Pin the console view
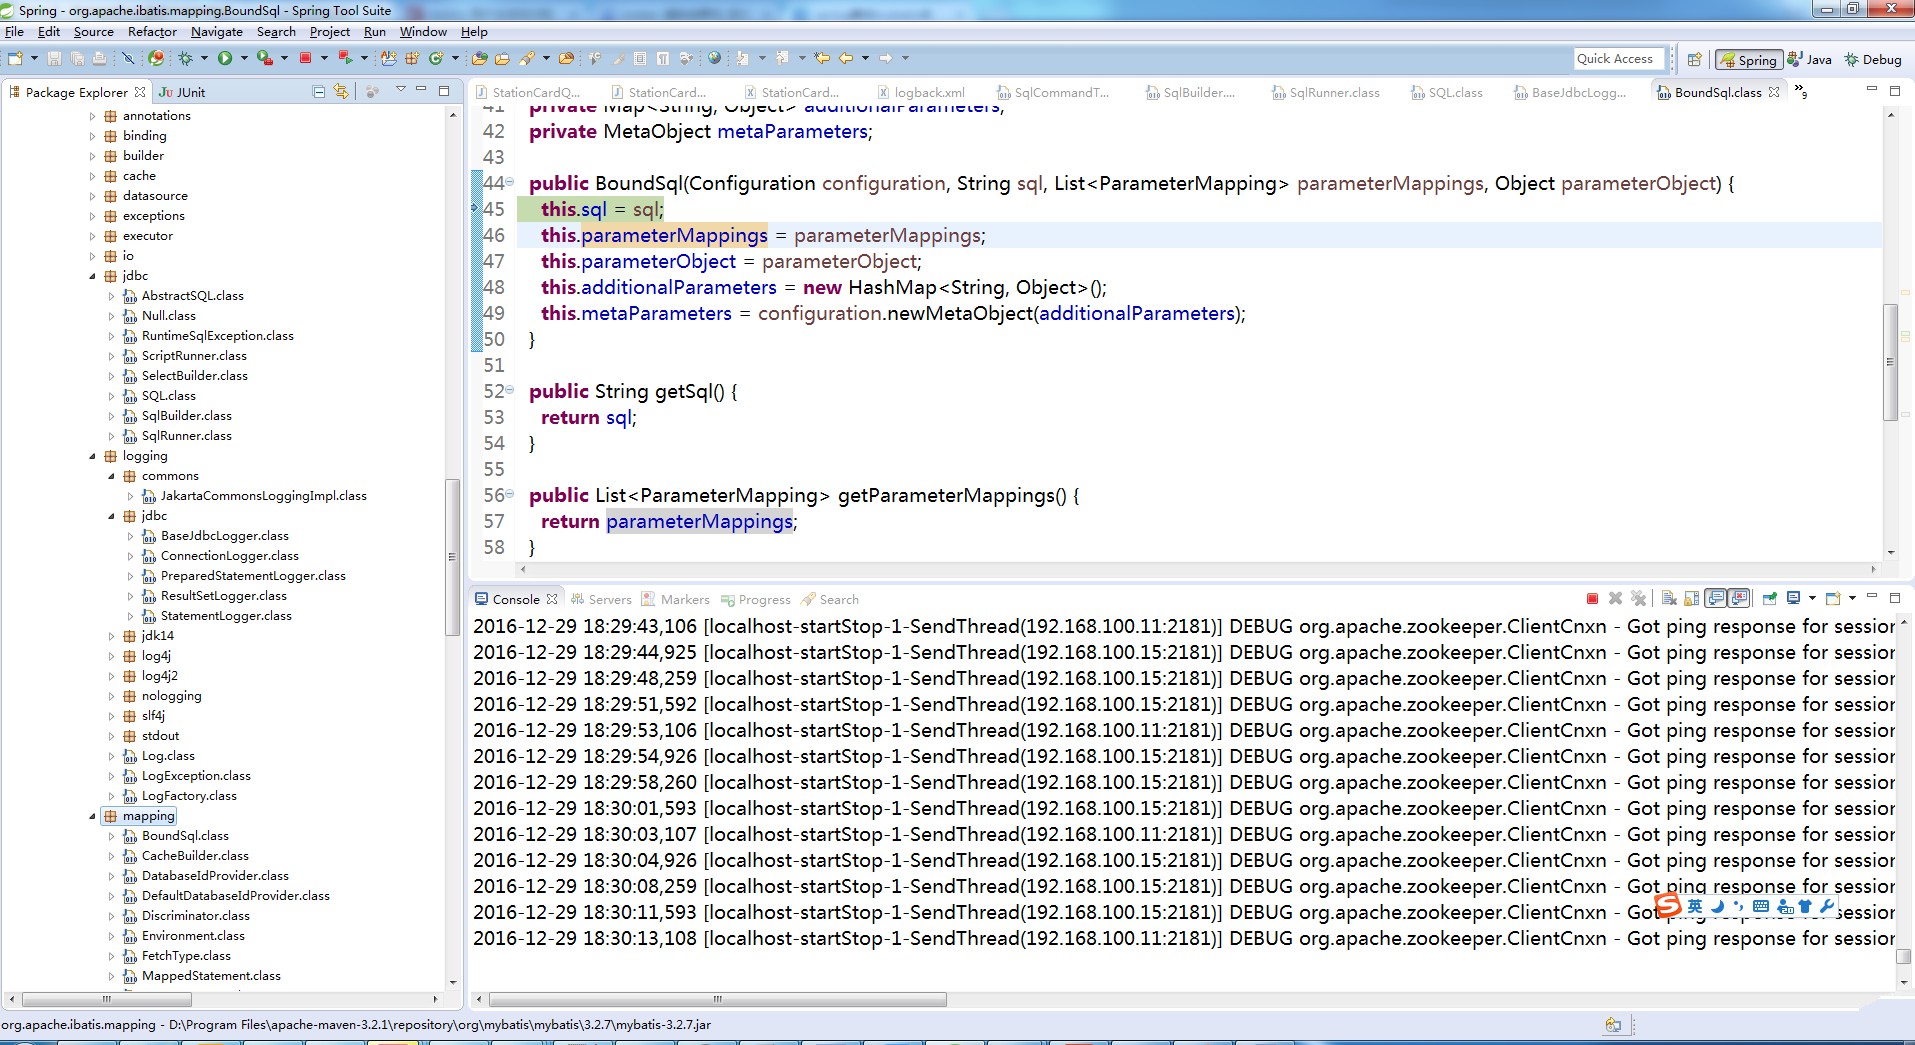Screen dimensions: 1915x1045 click(1769, 599)
